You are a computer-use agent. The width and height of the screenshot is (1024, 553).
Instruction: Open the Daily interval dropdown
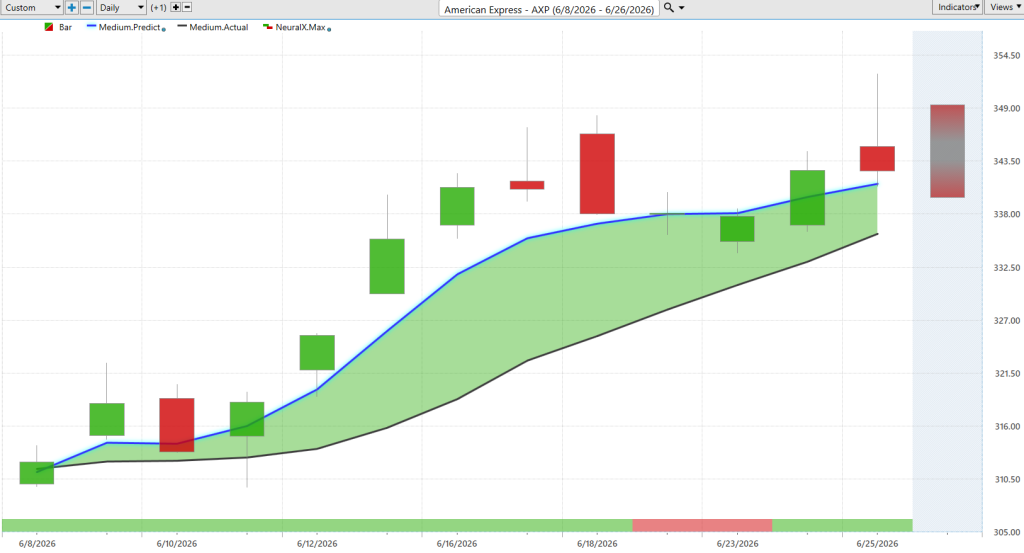tap(121, 8)
